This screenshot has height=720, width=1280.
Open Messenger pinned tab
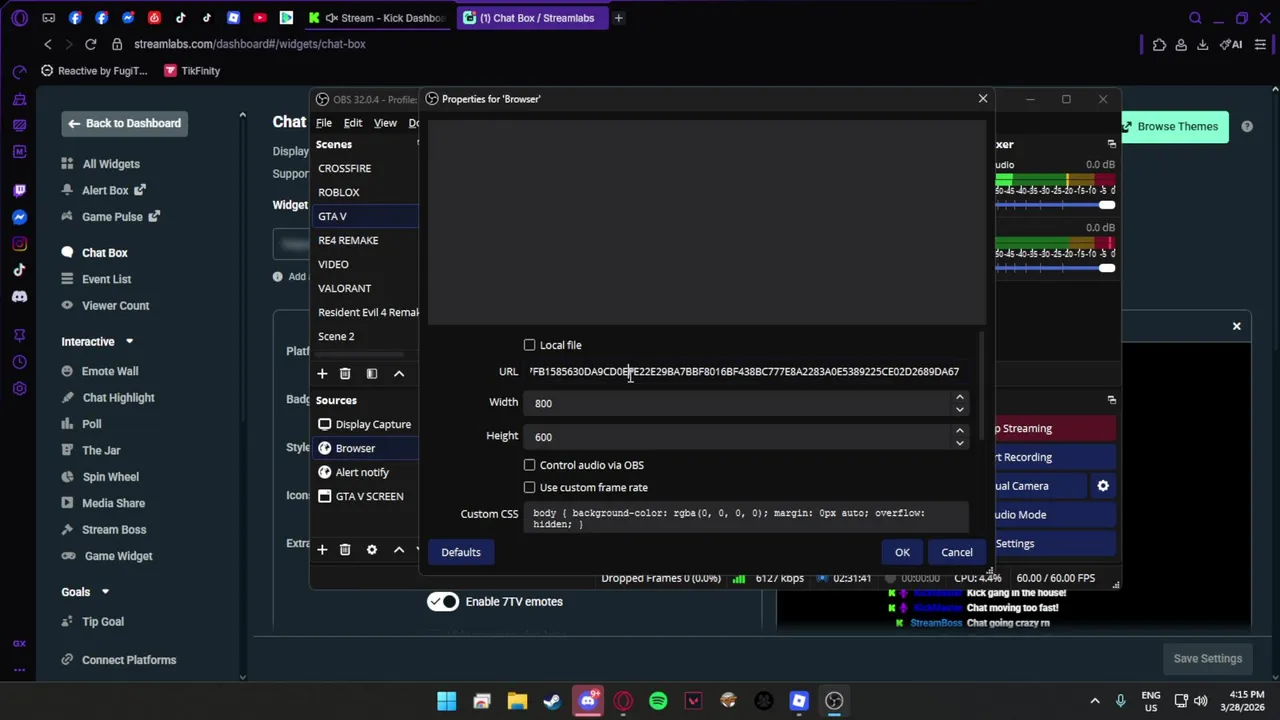(128, 18)
